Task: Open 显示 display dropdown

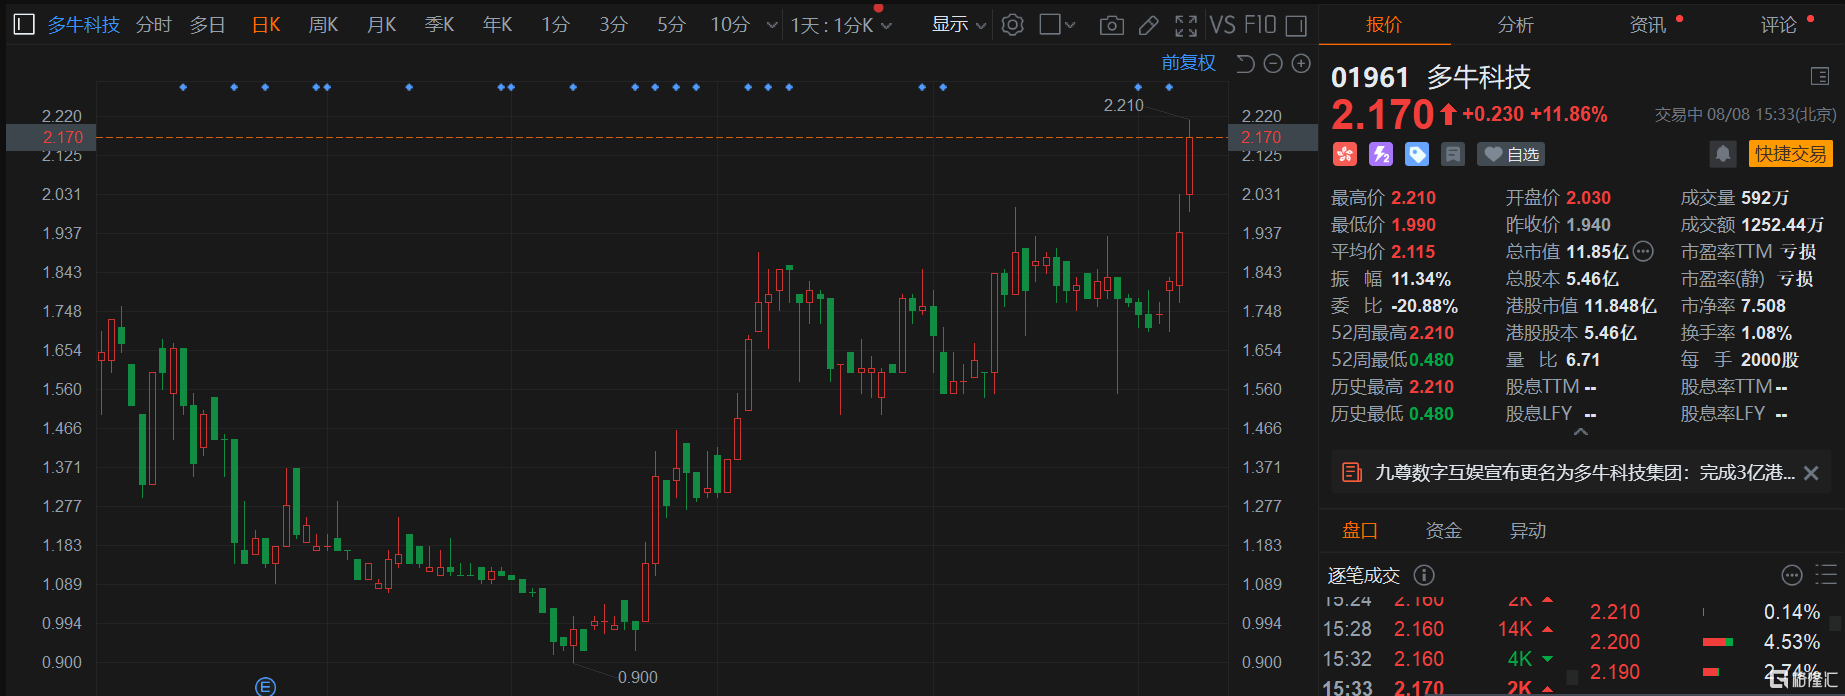Action: (x=959, y=24)
